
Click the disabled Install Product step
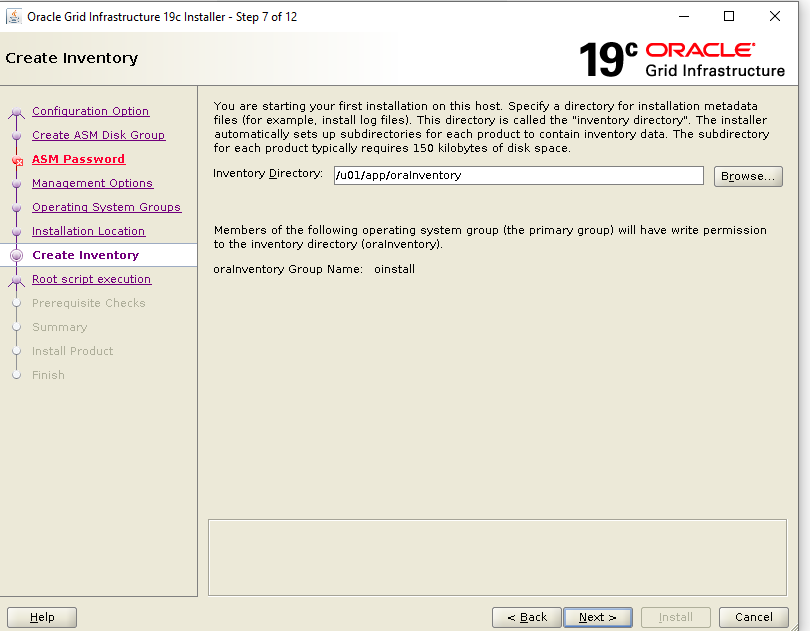pyautogui.click(x=72, y=351)
